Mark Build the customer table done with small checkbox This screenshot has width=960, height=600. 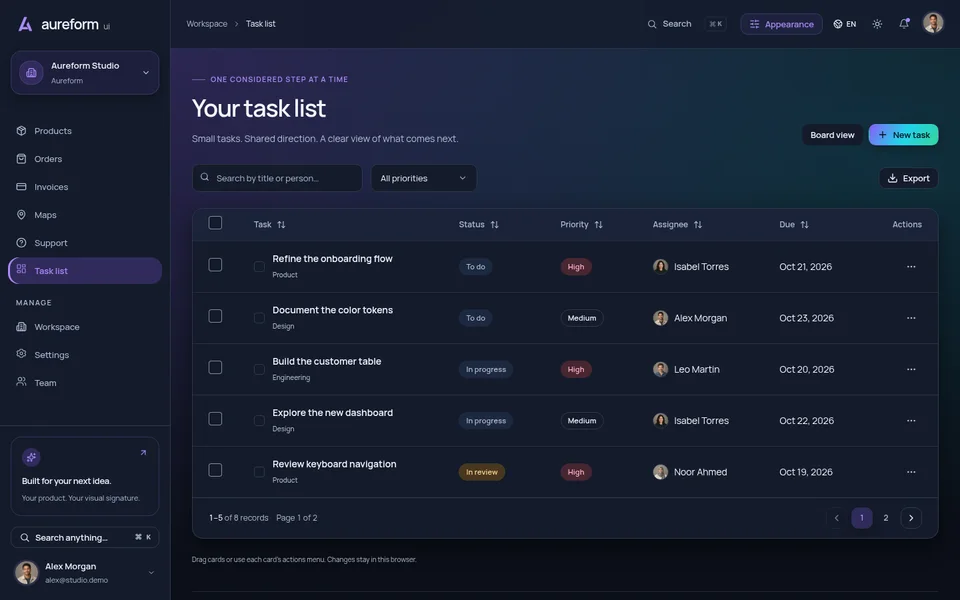260,370
